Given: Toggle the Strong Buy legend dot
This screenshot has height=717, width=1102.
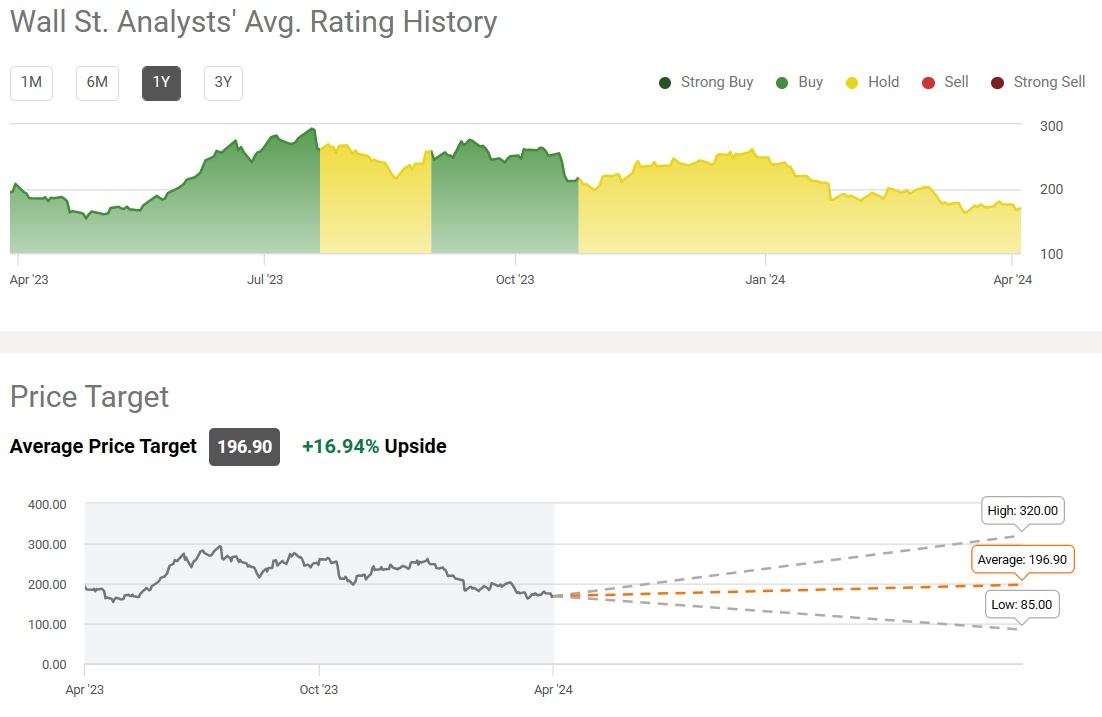Looking at the screenshot, I should coord(665,83).
